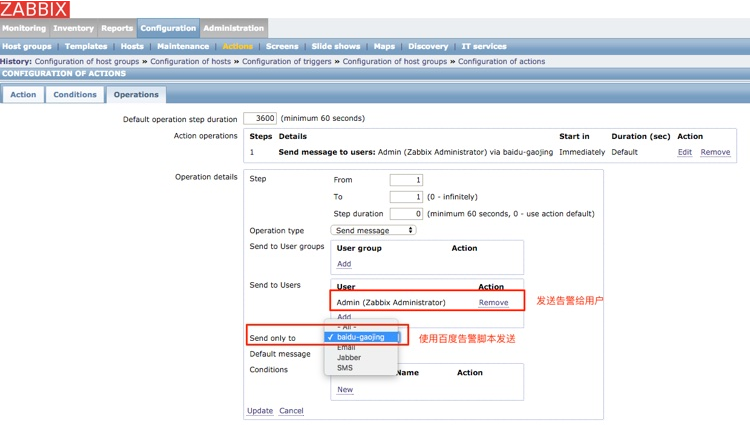Switch to the Operations tab
This screenshot has width=750, height=444.
pyautogui.click(x=136, y=95)
